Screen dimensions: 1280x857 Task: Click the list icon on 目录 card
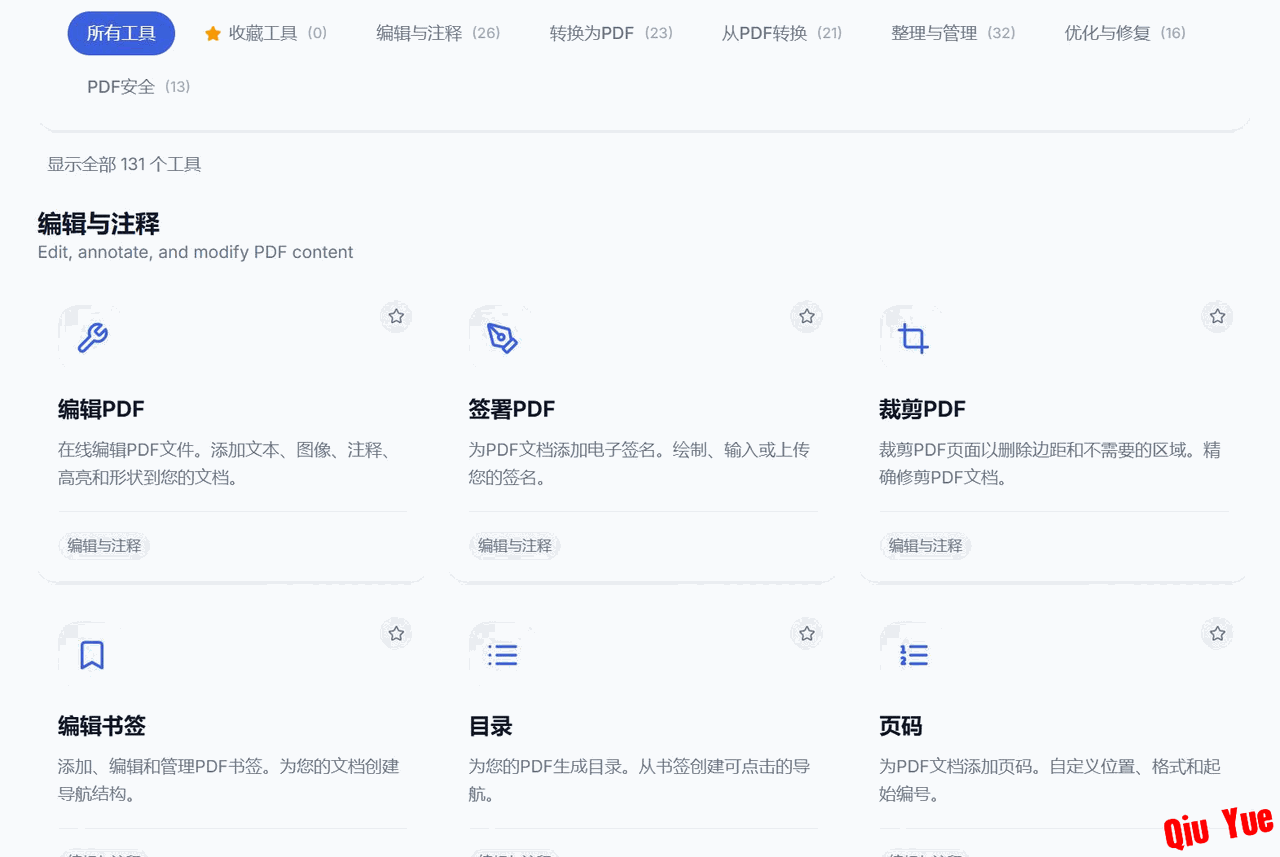tap(503, 655)
